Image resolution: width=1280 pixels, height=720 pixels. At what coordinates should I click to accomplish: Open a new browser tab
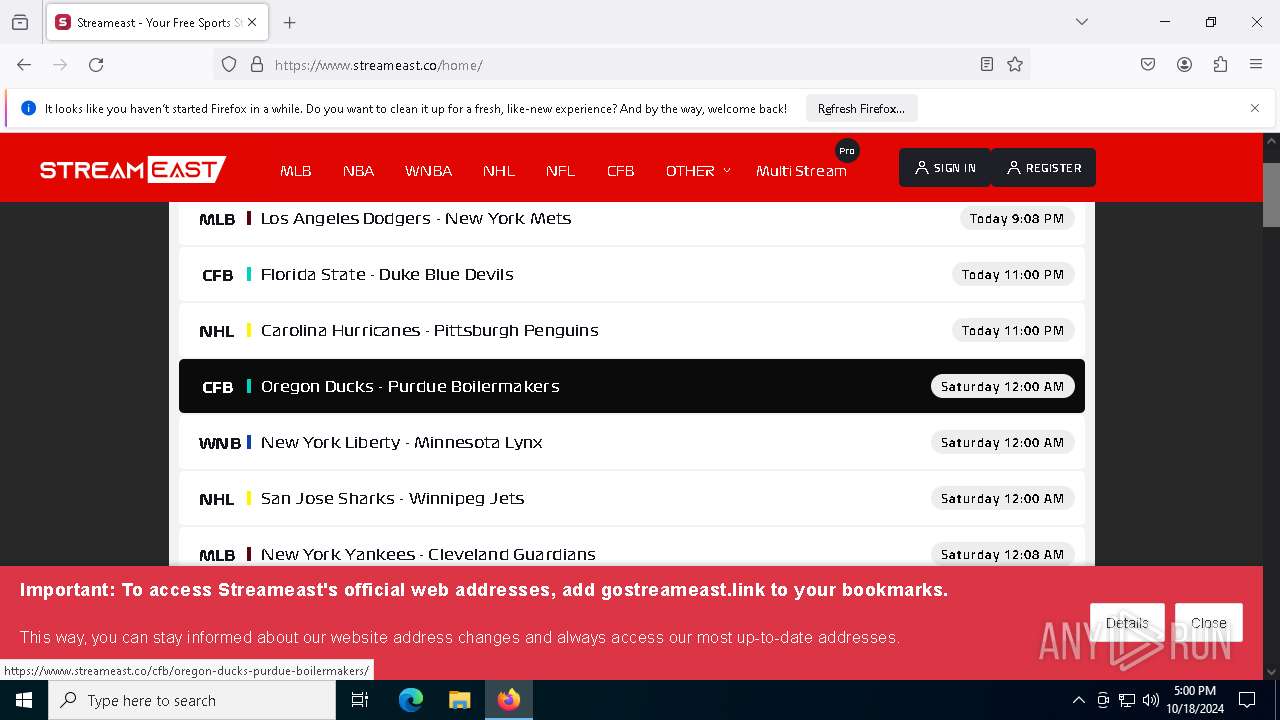(x=289, y=22)
